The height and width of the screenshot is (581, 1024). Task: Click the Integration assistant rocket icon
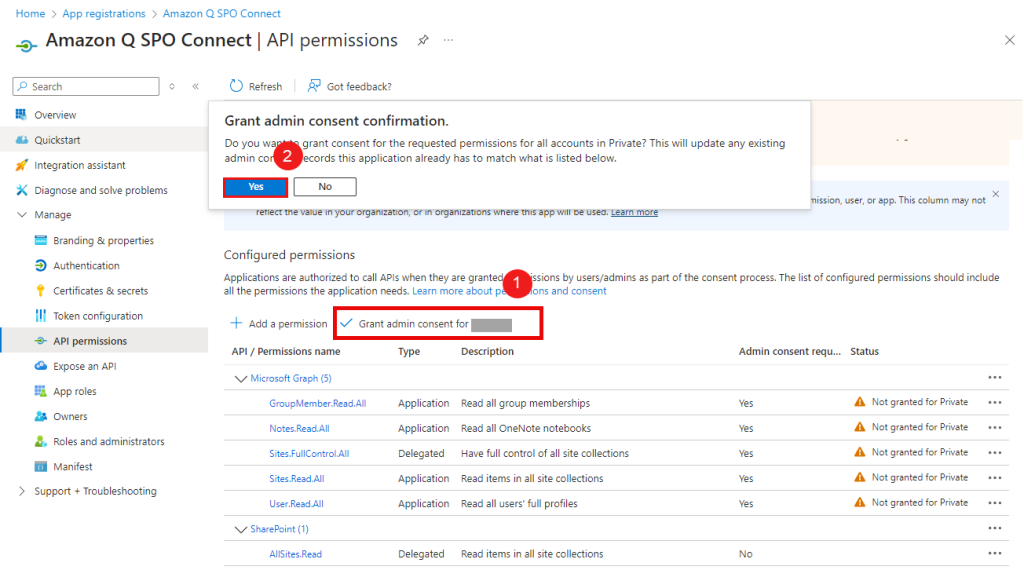[22, 165]
